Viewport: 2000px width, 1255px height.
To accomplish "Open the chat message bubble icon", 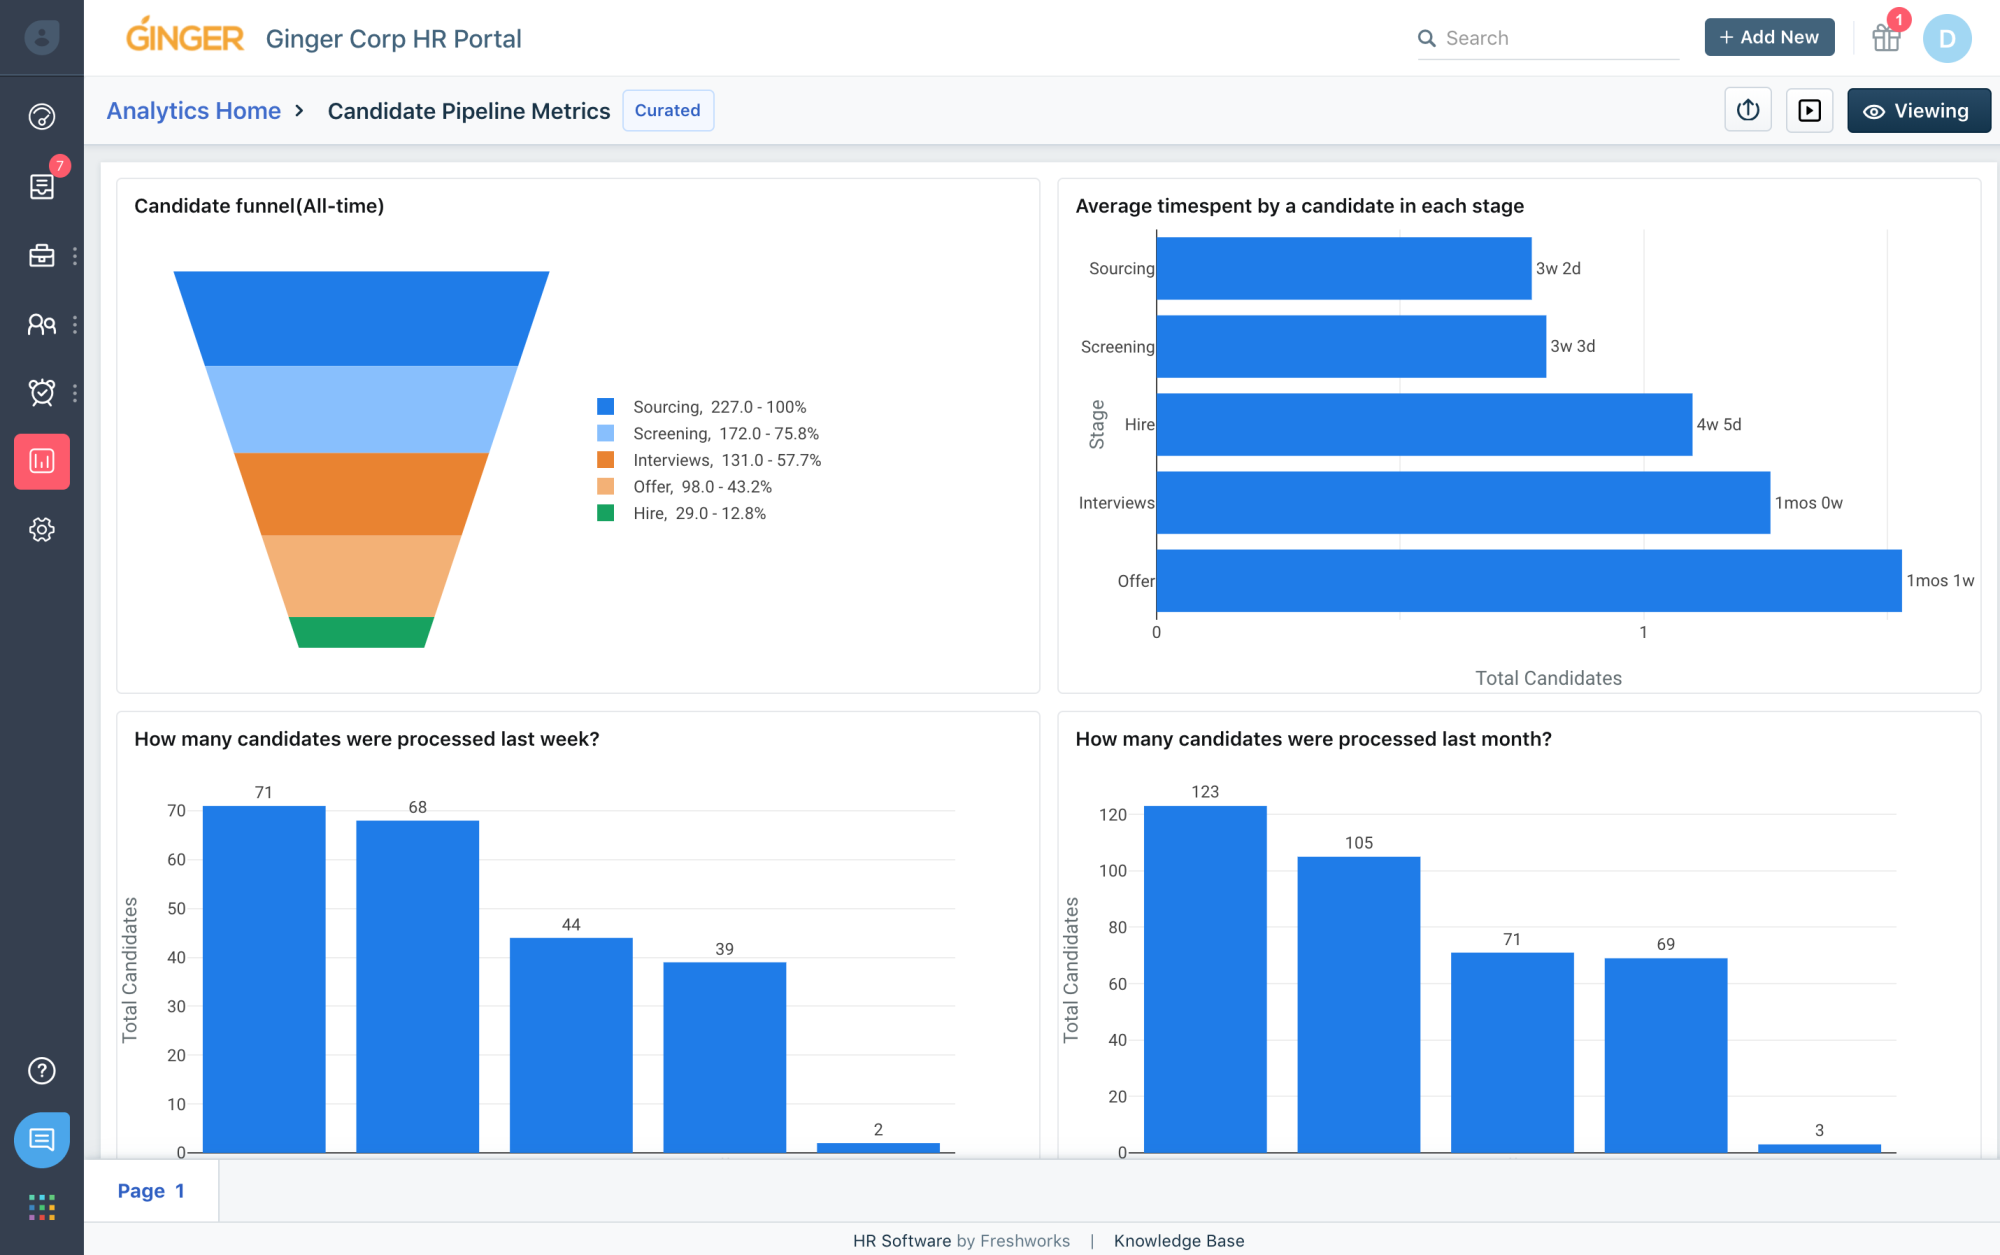I will 41,1139.
